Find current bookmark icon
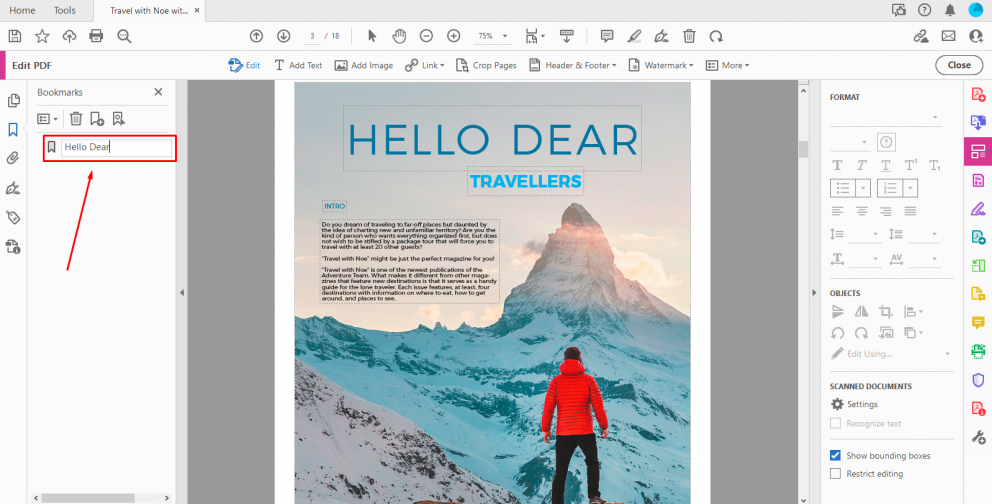 118,118
